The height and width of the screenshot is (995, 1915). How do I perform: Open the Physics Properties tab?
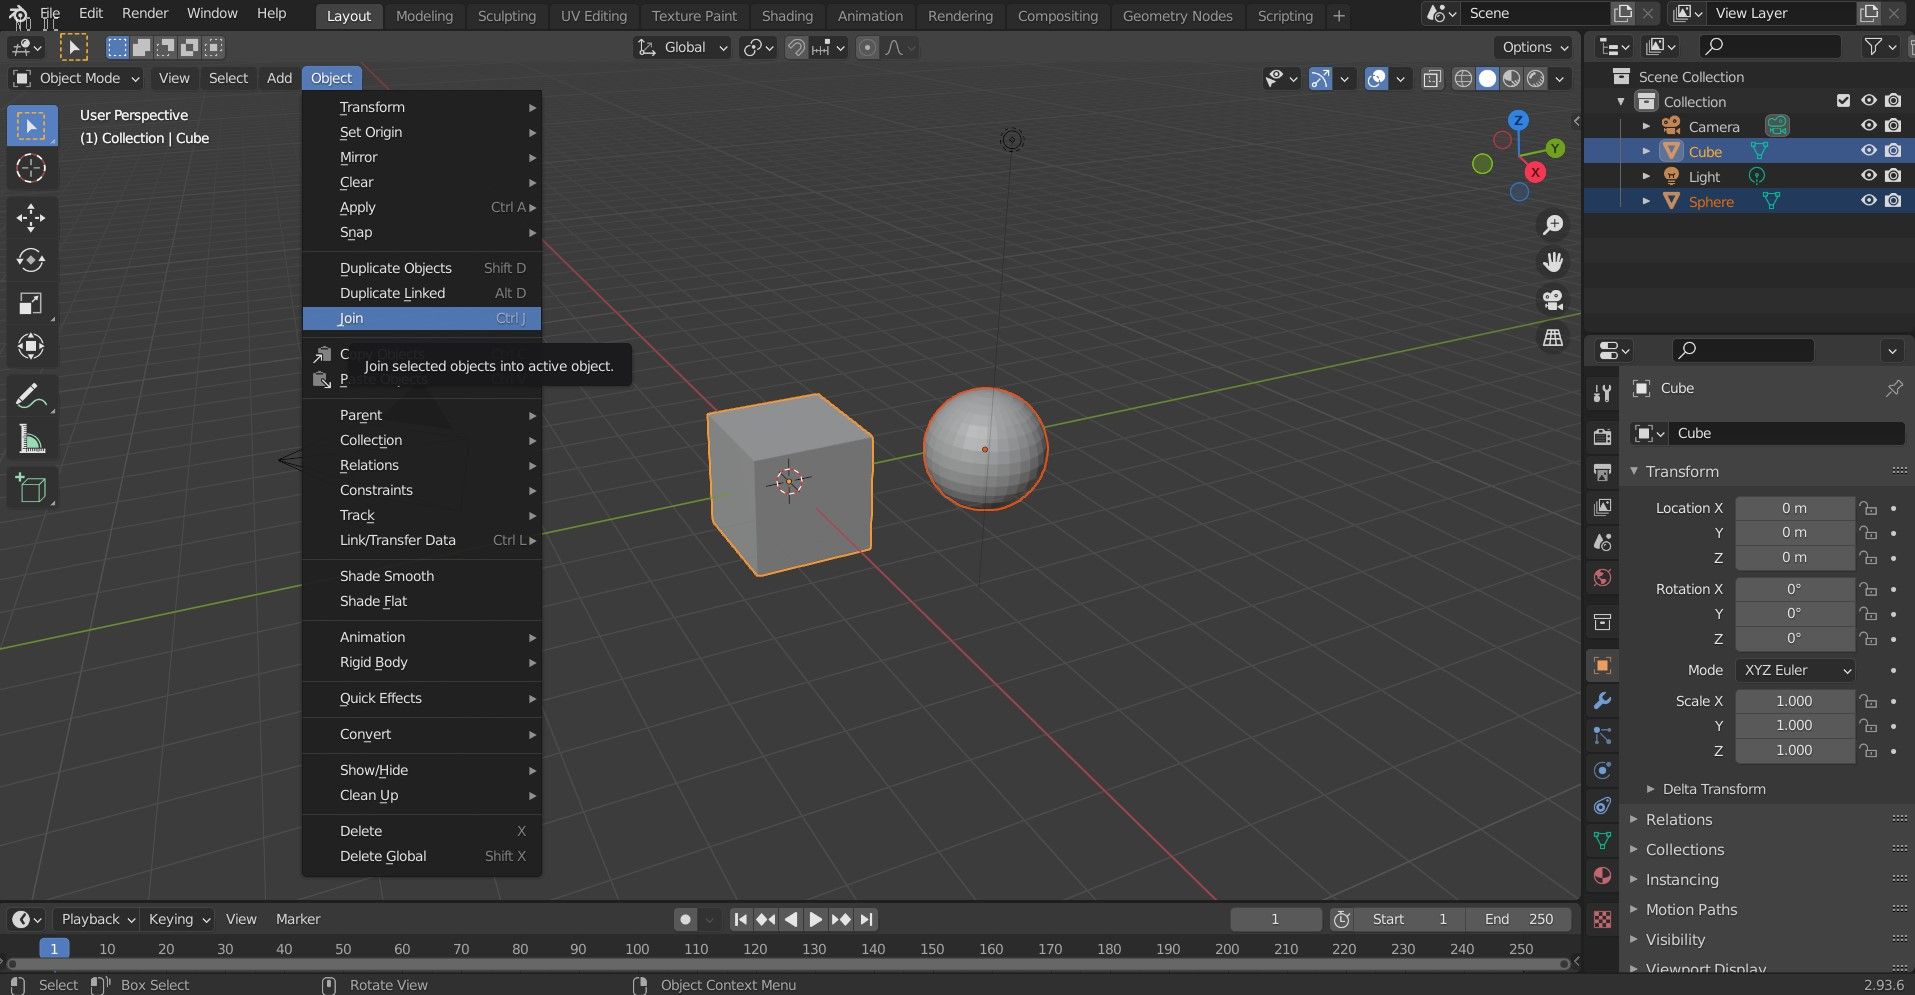click(1601, 770)
